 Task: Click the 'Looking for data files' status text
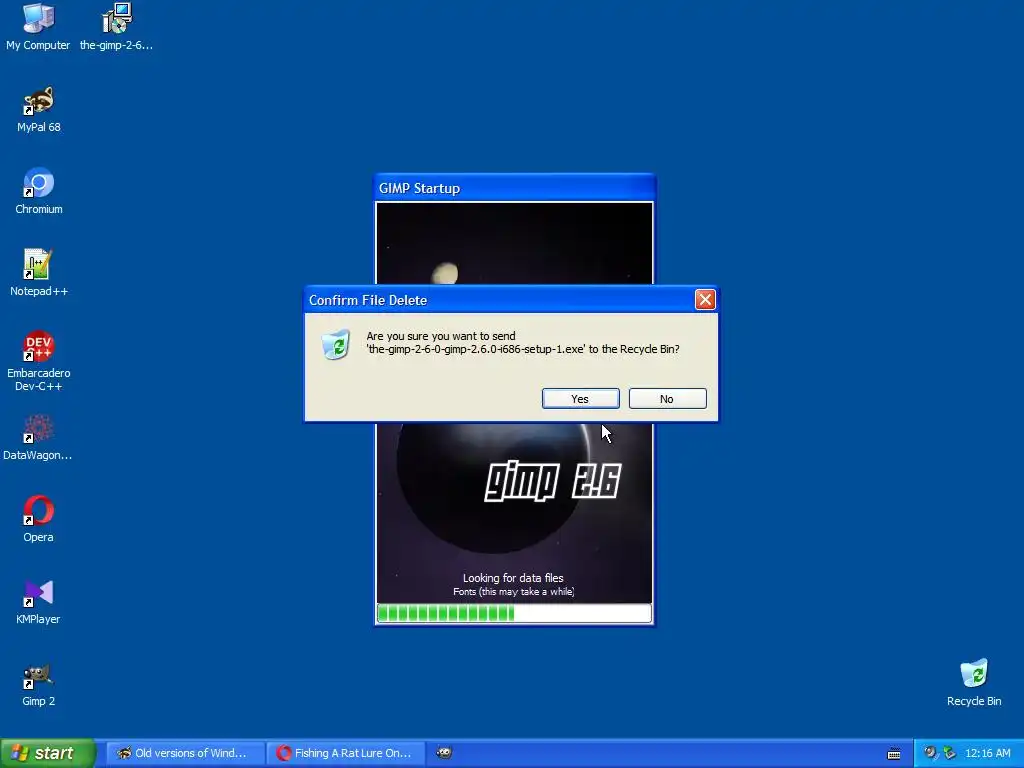[513, 578]
